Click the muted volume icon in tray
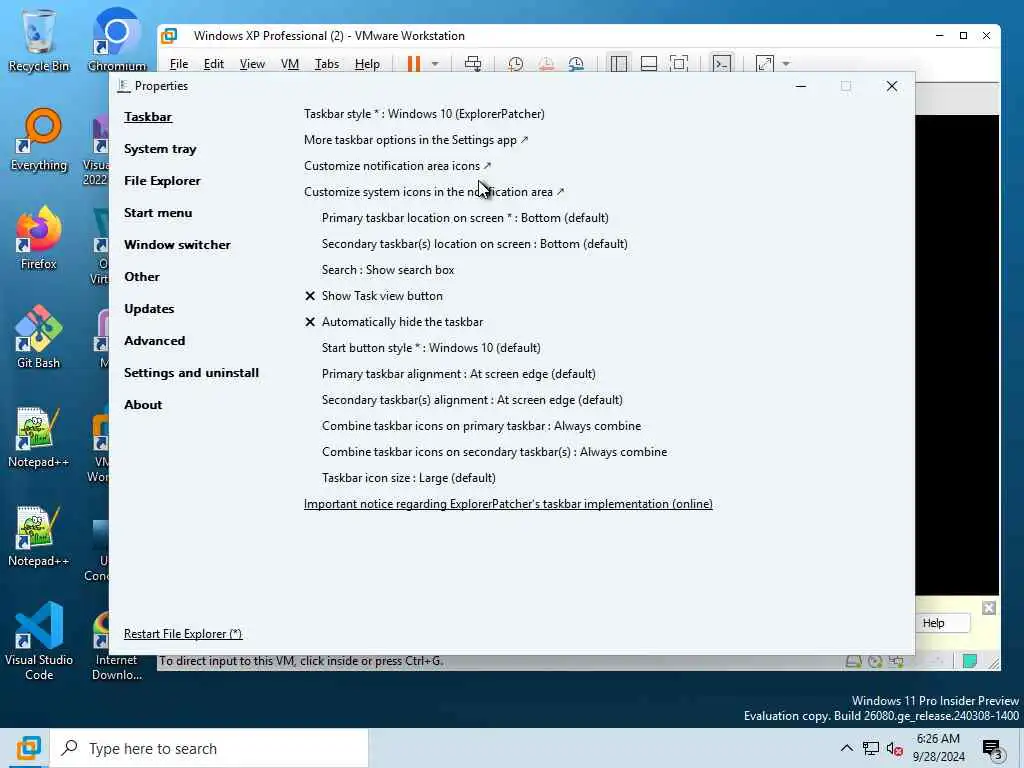The height and width of the screenshot is (768, 1024). click(x=894, y=748)
